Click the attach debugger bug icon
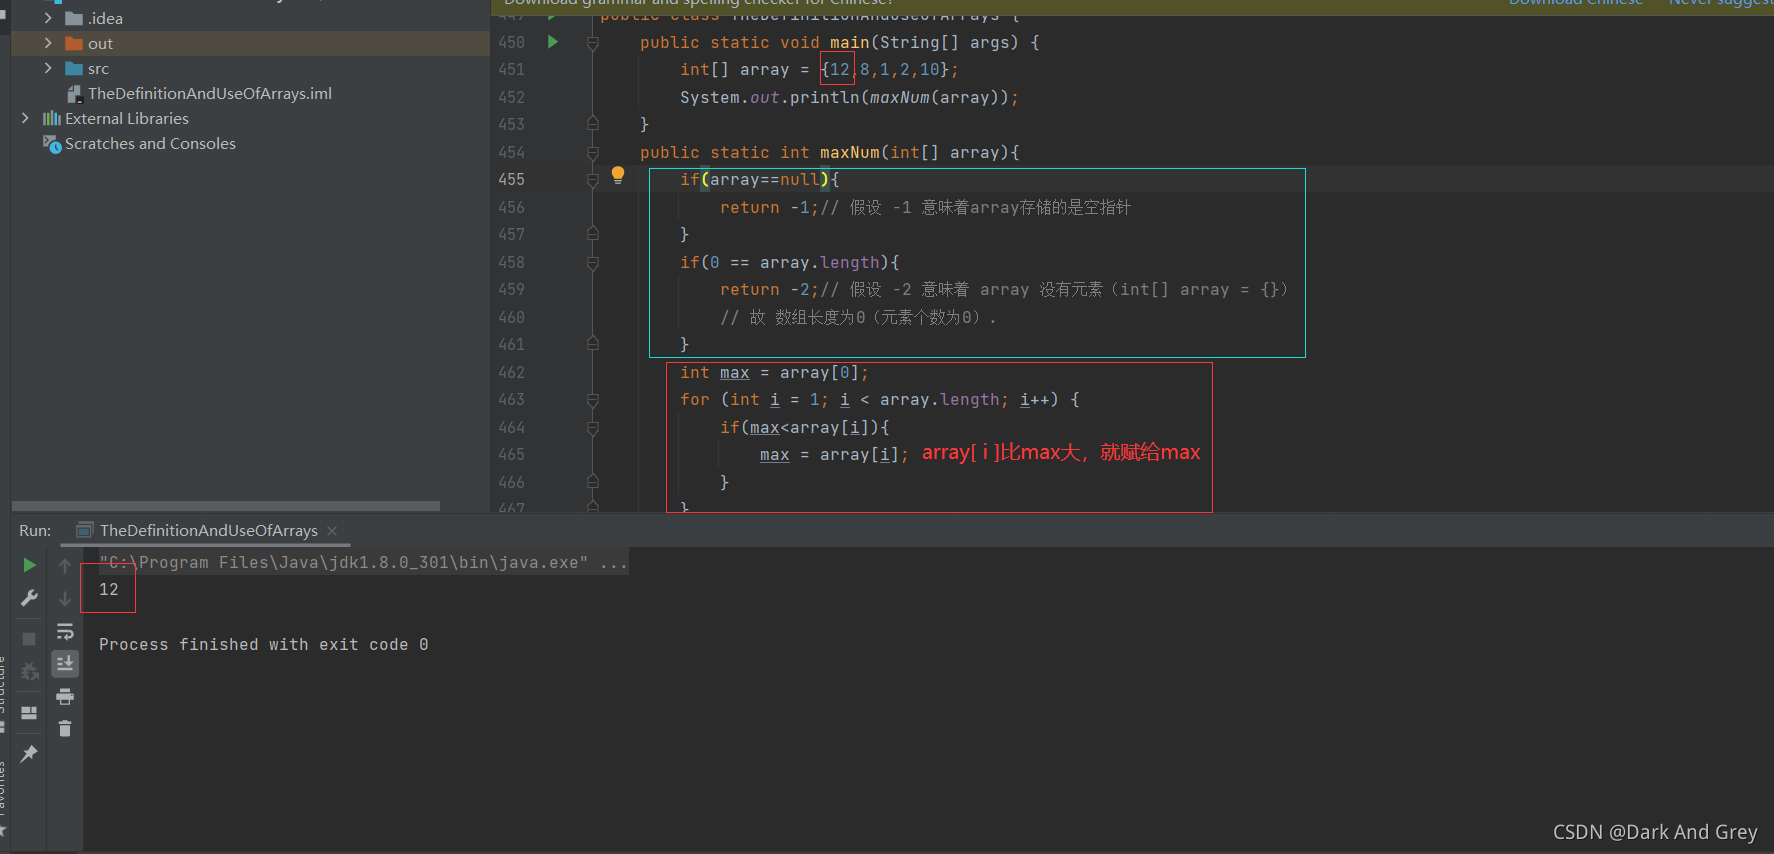The height and width of the screenshot is (854, 1774). tap(29, 671)
